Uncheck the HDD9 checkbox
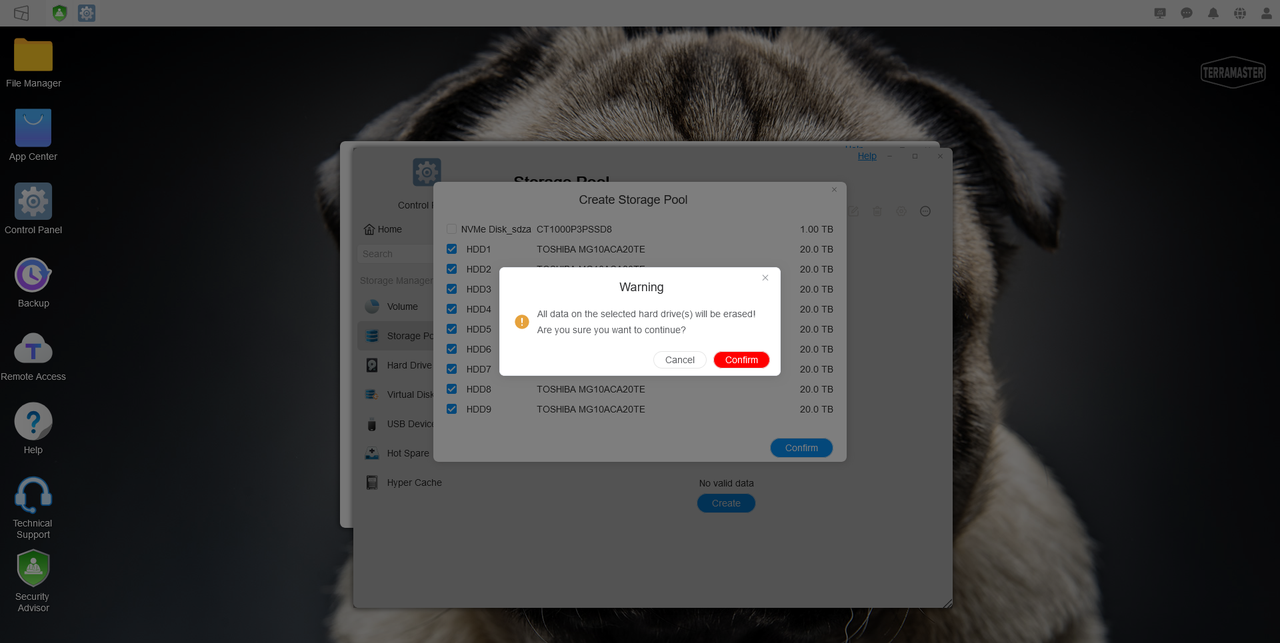This screenshot has width=1280, height=643. 452,409
